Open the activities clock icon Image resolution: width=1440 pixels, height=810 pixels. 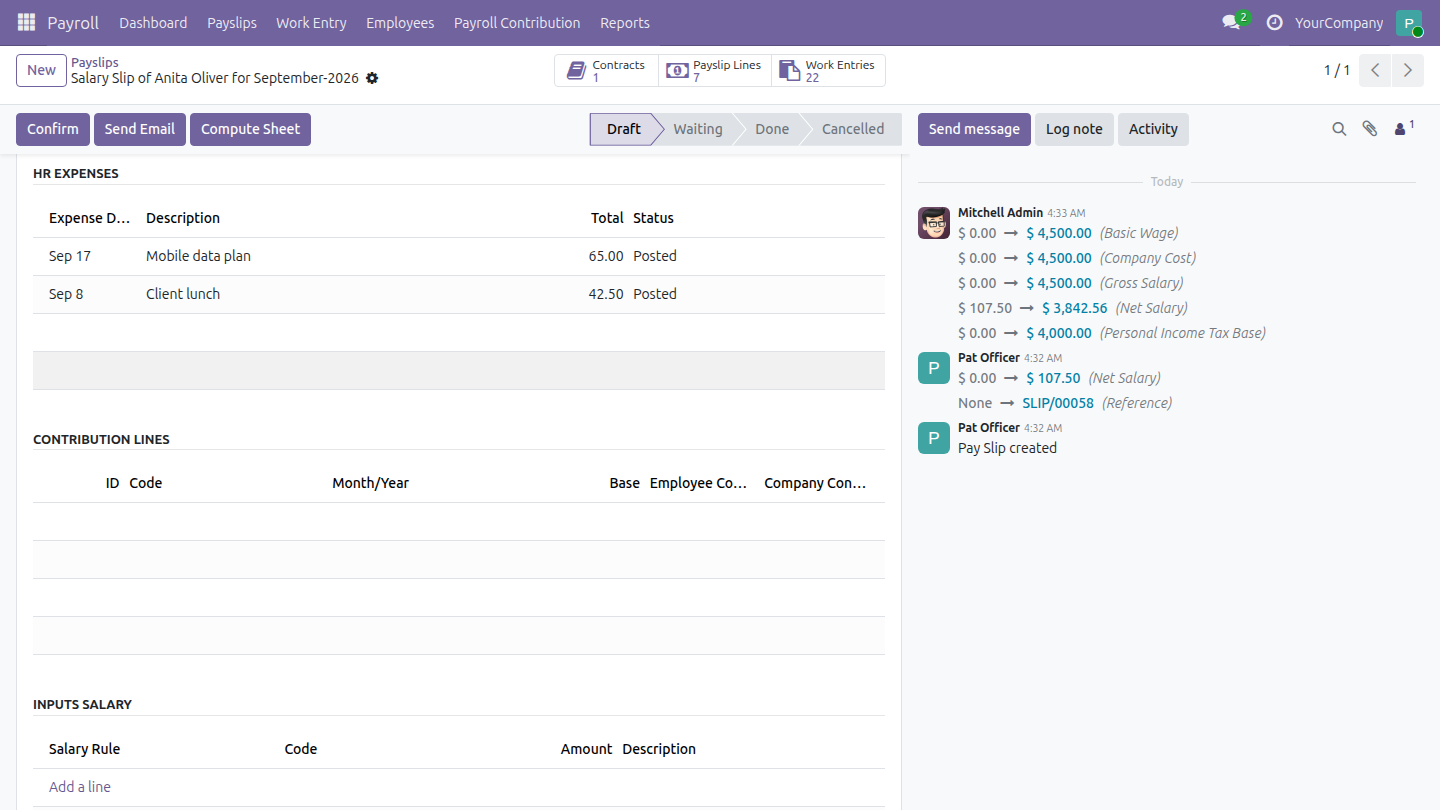click(x=1274, y=22)
